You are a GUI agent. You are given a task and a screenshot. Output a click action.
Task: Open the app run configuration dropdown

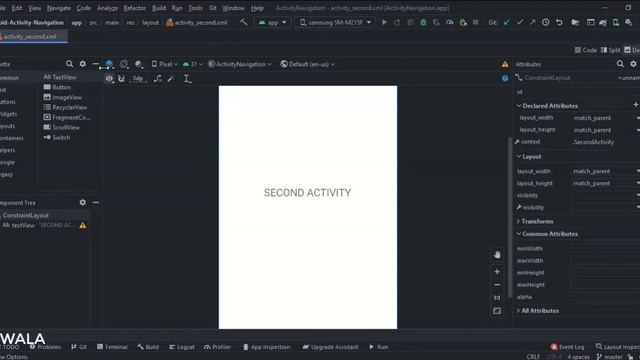point(273,22)
